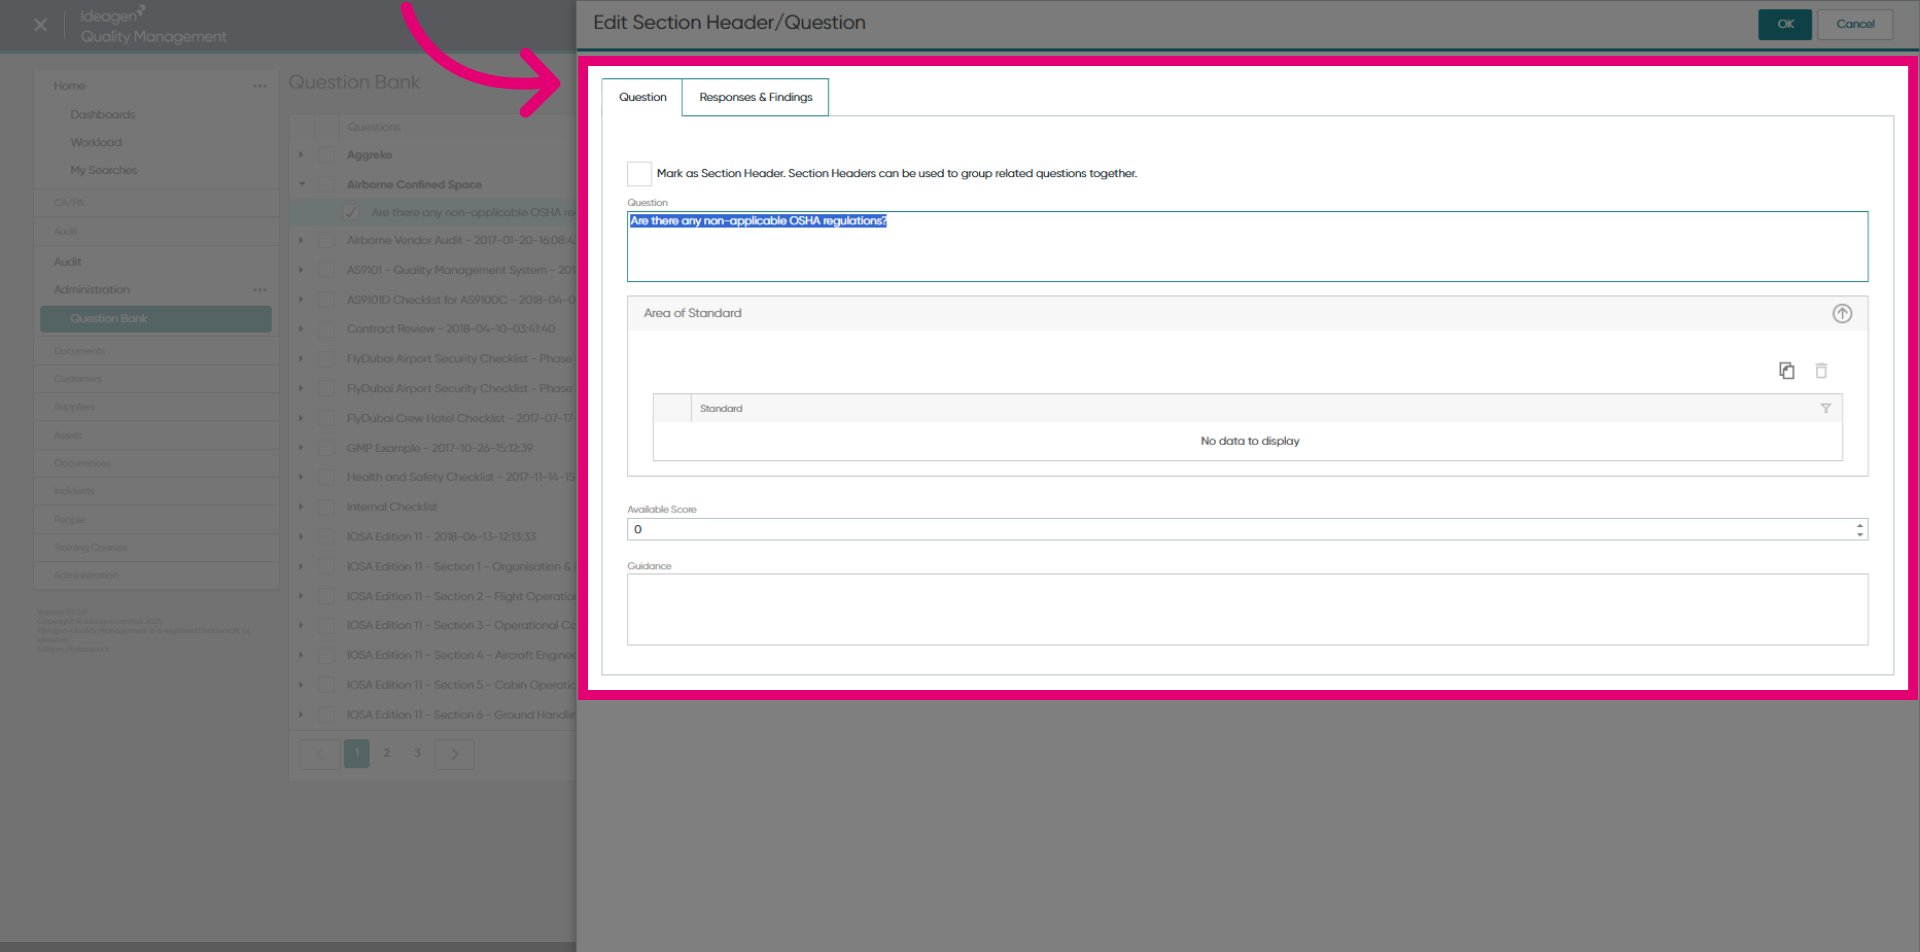Expand the IOSA Edition 11 Section 3 row
Image resolution: width=1920 pixels, height=952 pixels.
[x=301, y=626]
